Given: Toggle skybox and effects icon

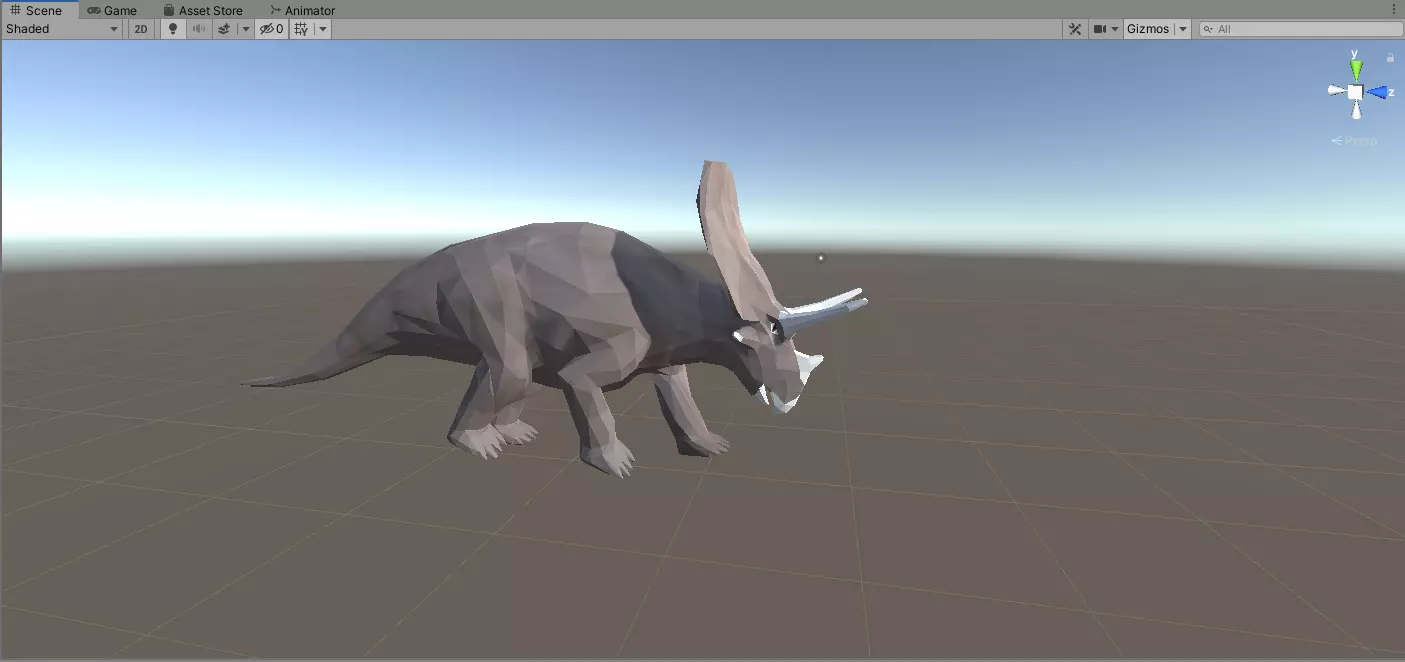Looking at the screenshot, I should (x=225, y=29).
